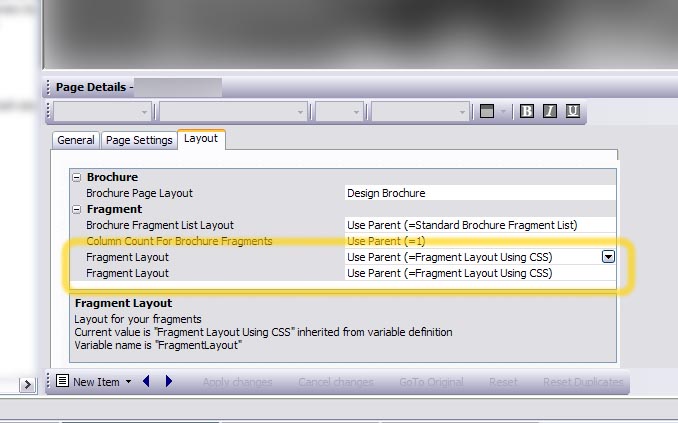678x423 pixels.
Task: Click the Design Brochure value field
Action: 478,193
